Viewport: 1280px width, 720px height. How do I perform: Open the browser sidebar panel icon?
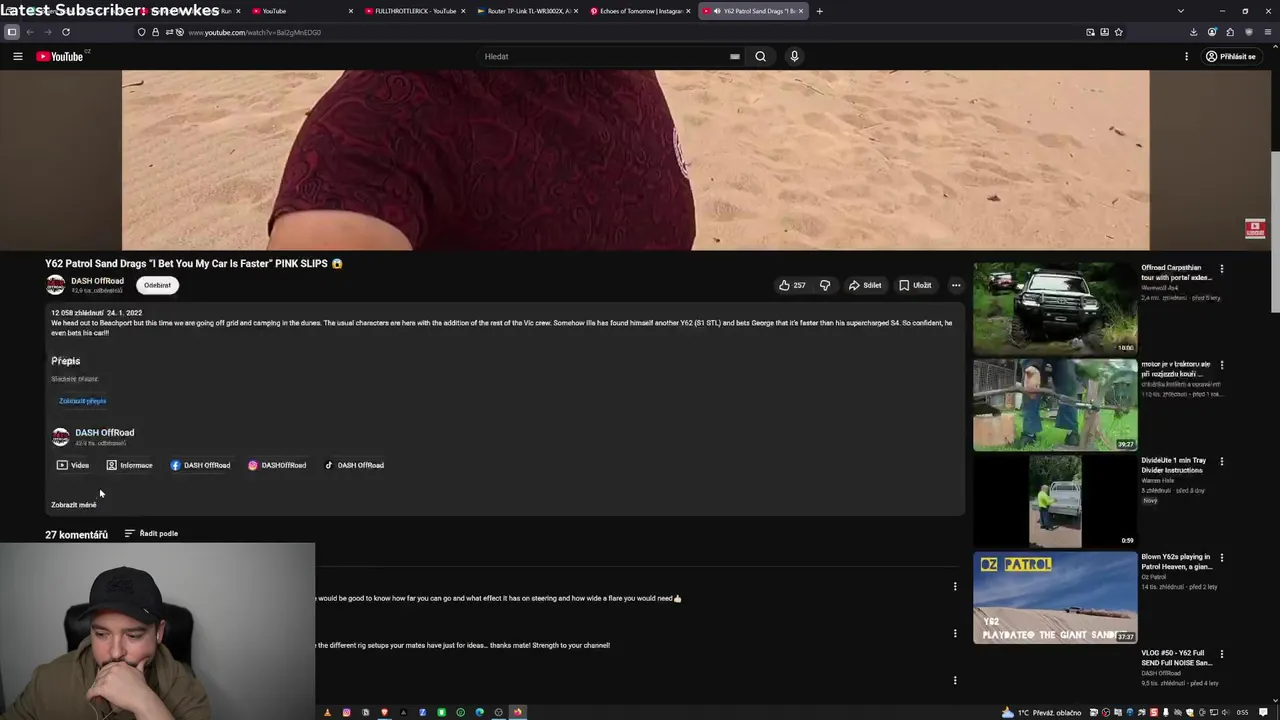pyautogui.click(x=11, y=32)
